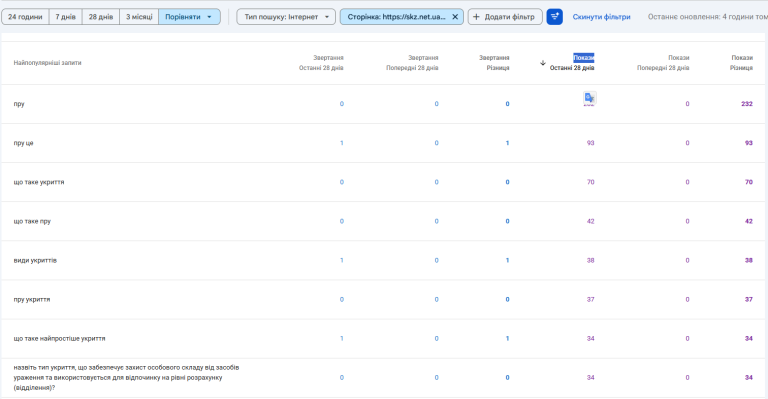Remove the page filter with X icon
Viewport: 768px width, 399px height.
(x=455, y=17)
